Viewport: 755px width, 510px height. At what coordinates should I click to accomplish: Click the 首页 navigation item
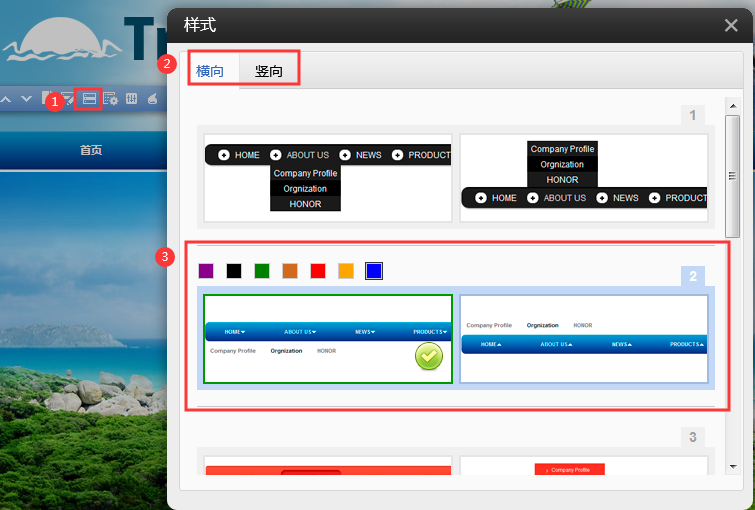(91, 150)
